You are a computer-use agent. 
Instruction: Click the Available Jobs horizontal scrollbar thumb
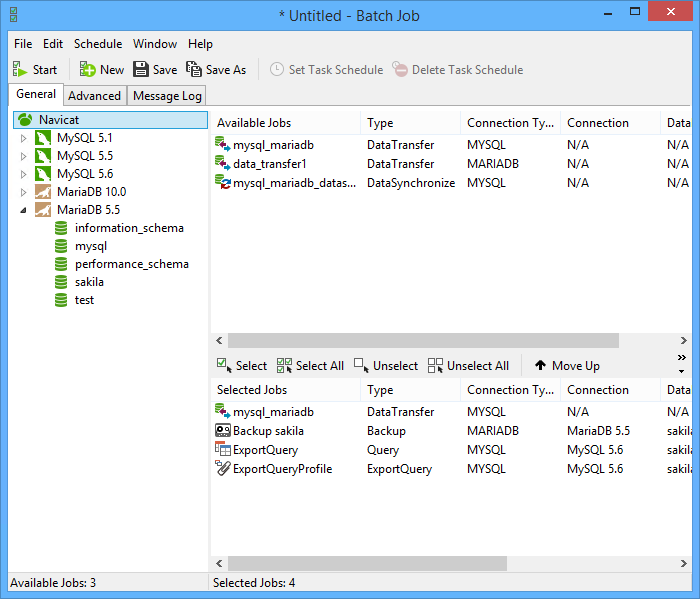[423, 341]
